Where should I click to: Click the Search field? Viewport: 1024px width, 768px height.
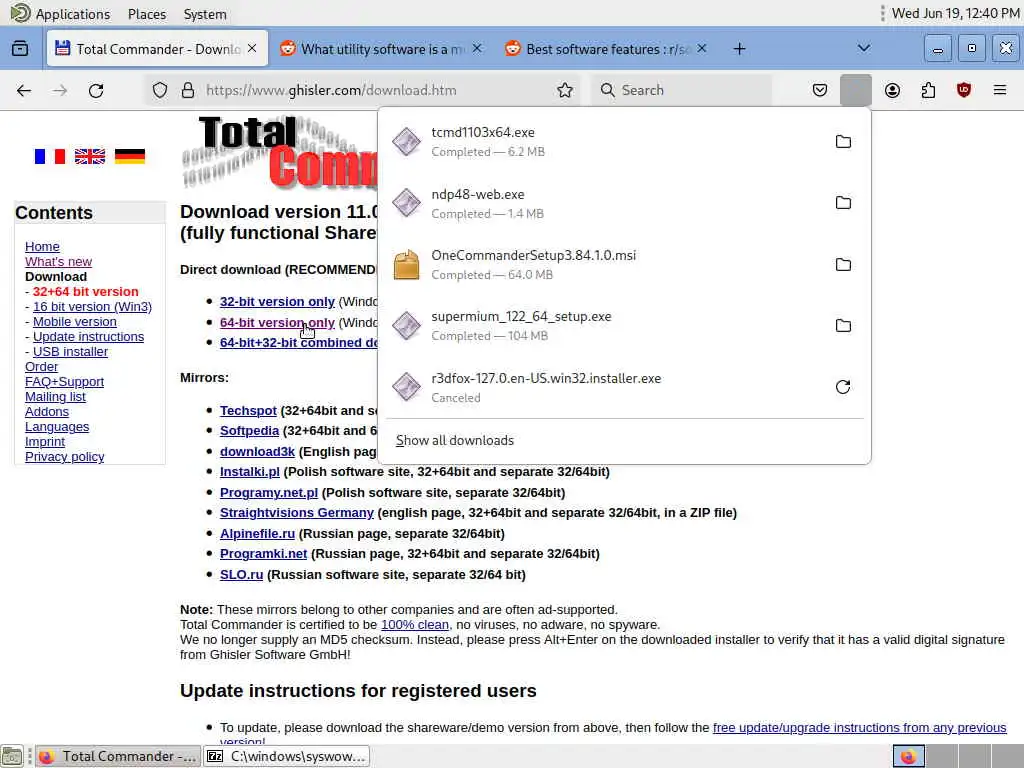point(680,90)
